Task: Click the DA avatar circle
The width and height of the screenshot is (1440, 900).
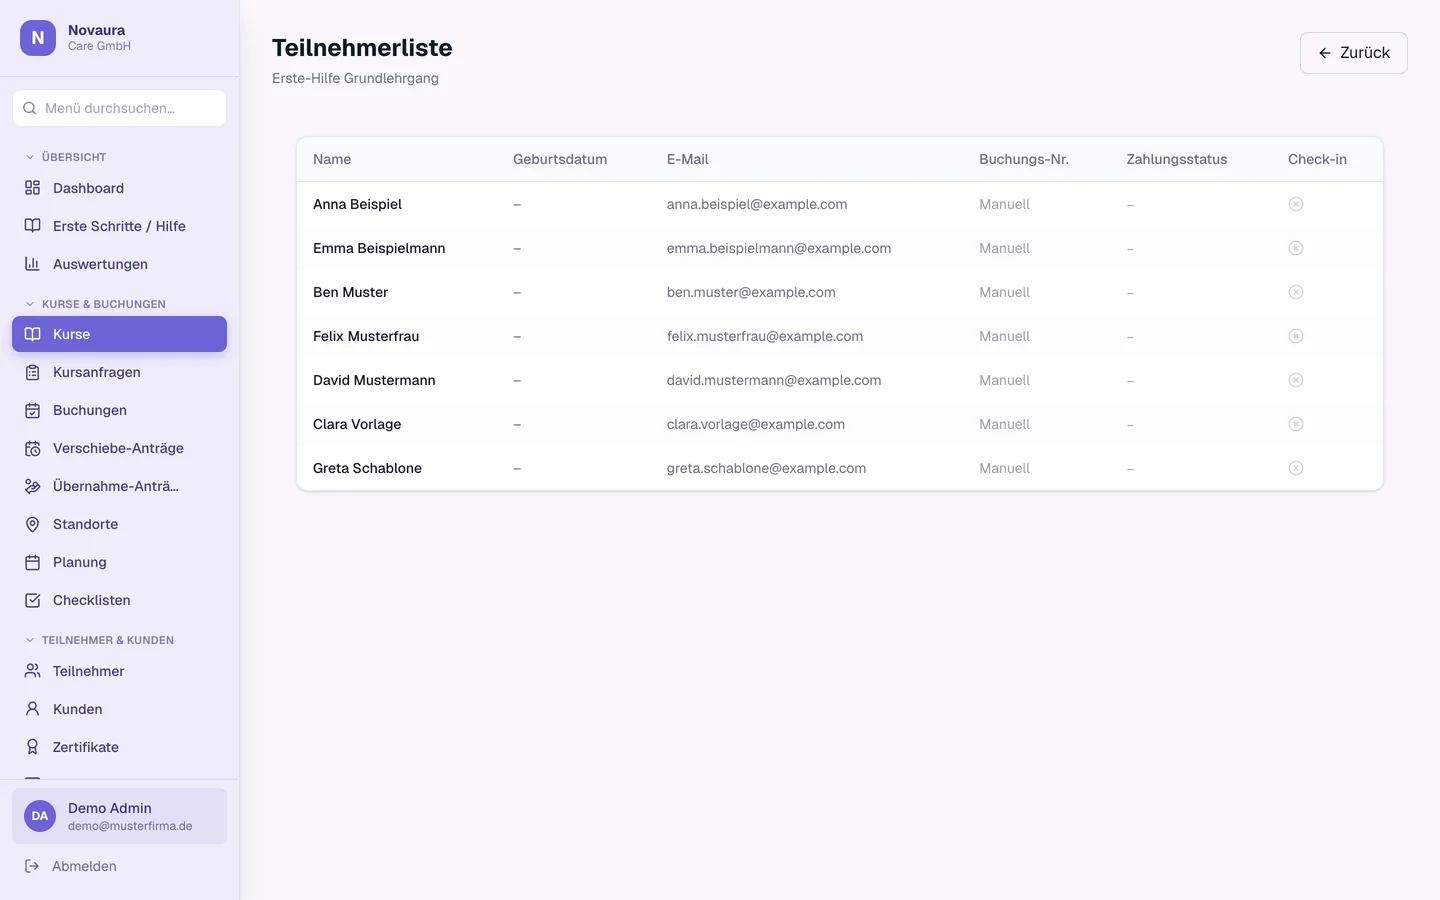Action: click(x=40, y=816)
